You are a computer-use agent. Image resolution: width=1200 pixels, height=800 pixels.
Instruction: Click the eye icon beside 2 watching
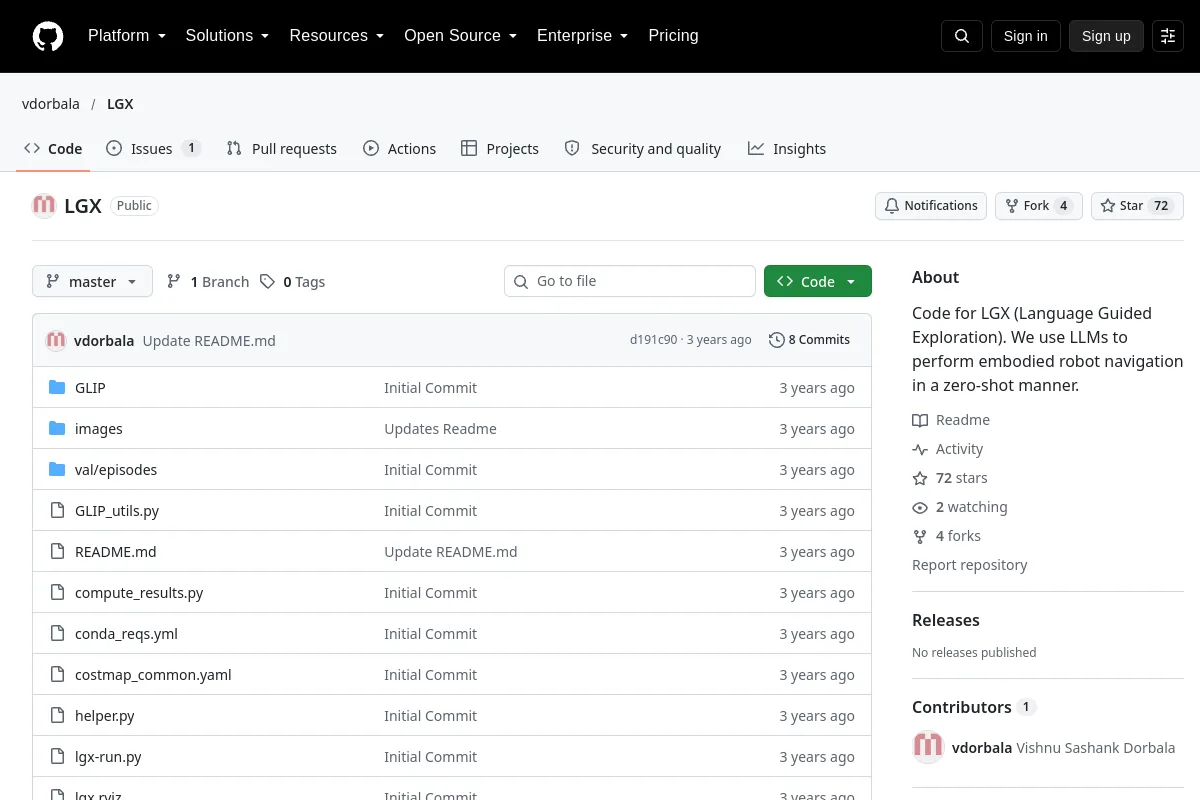pyautogui.click(x=920, y=507)
